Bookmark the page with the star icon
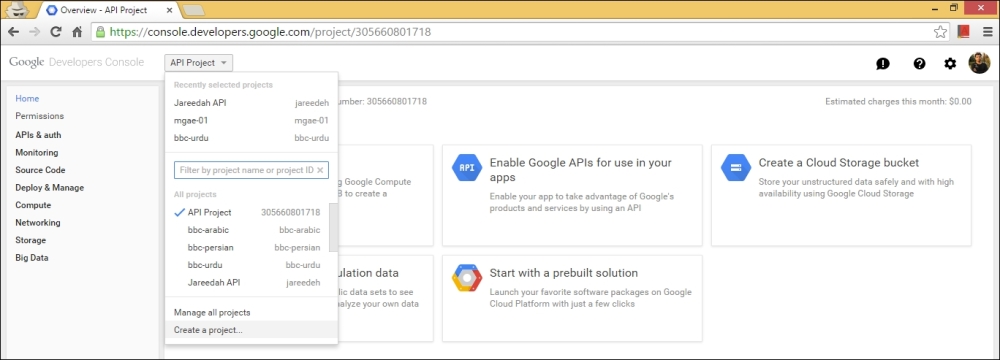This screenshot has height=360, width=1000. [x=939, y=31]
